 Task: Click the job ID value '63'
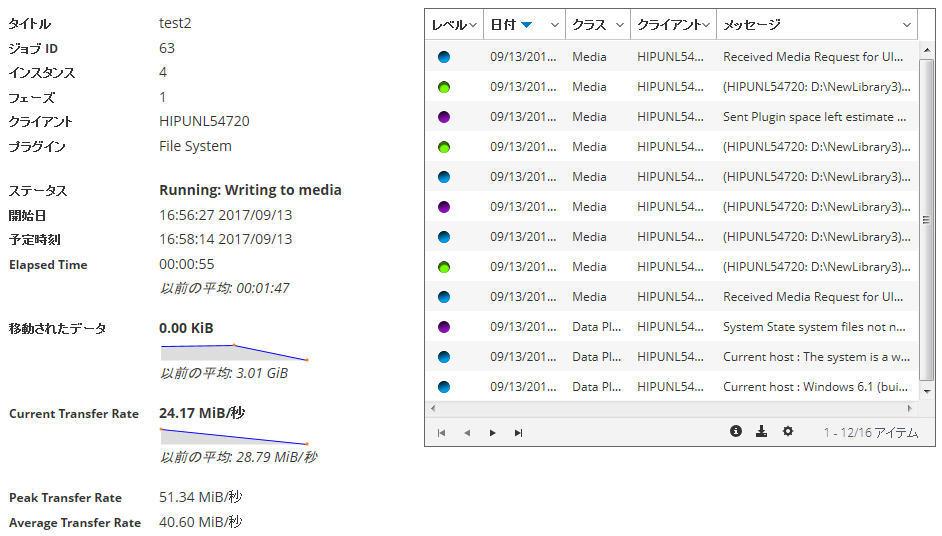(x=167, y=48)
